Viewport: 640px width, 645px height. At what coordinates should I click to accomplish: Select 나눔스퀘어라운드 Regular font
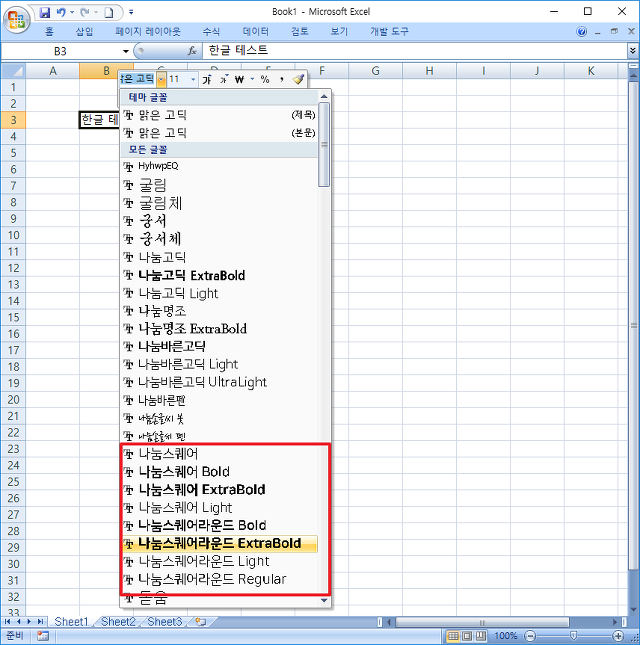point(220,579)
